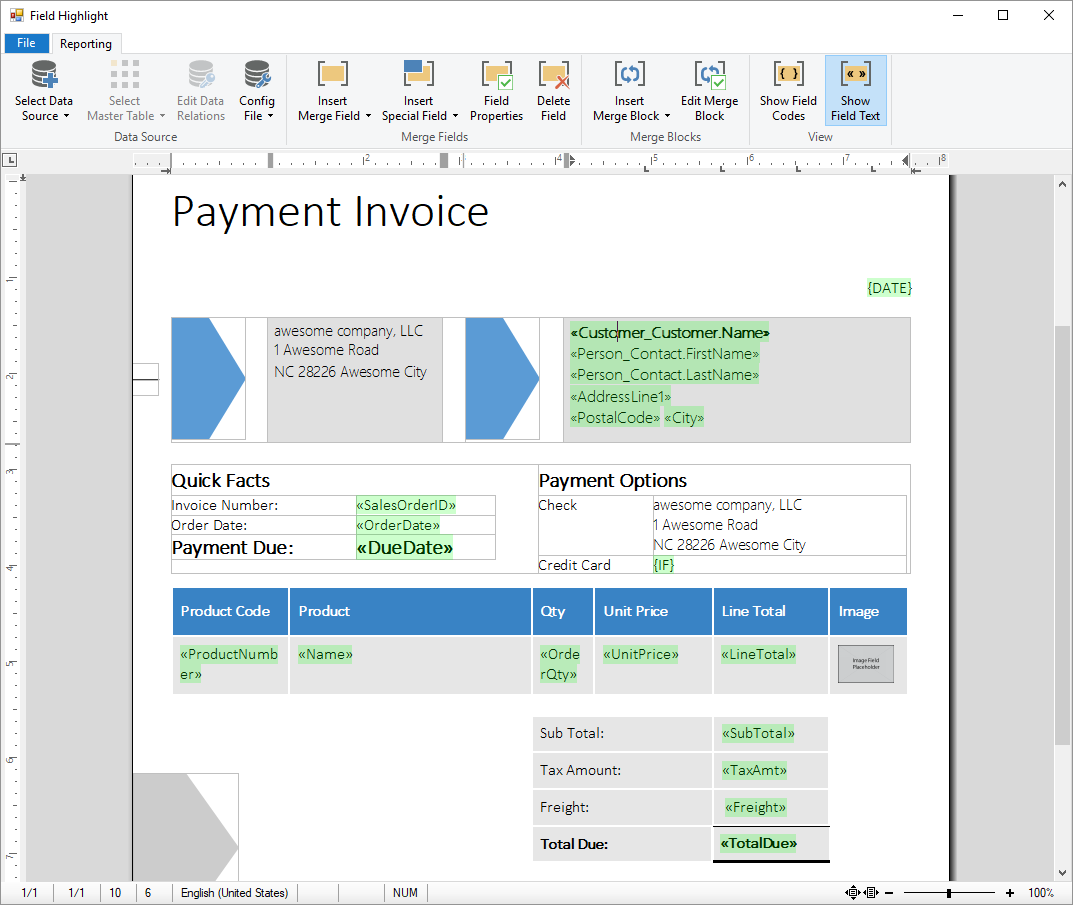Open Field Properties
Viewport: 1073px width, 905px height.
tap(496, 76)
